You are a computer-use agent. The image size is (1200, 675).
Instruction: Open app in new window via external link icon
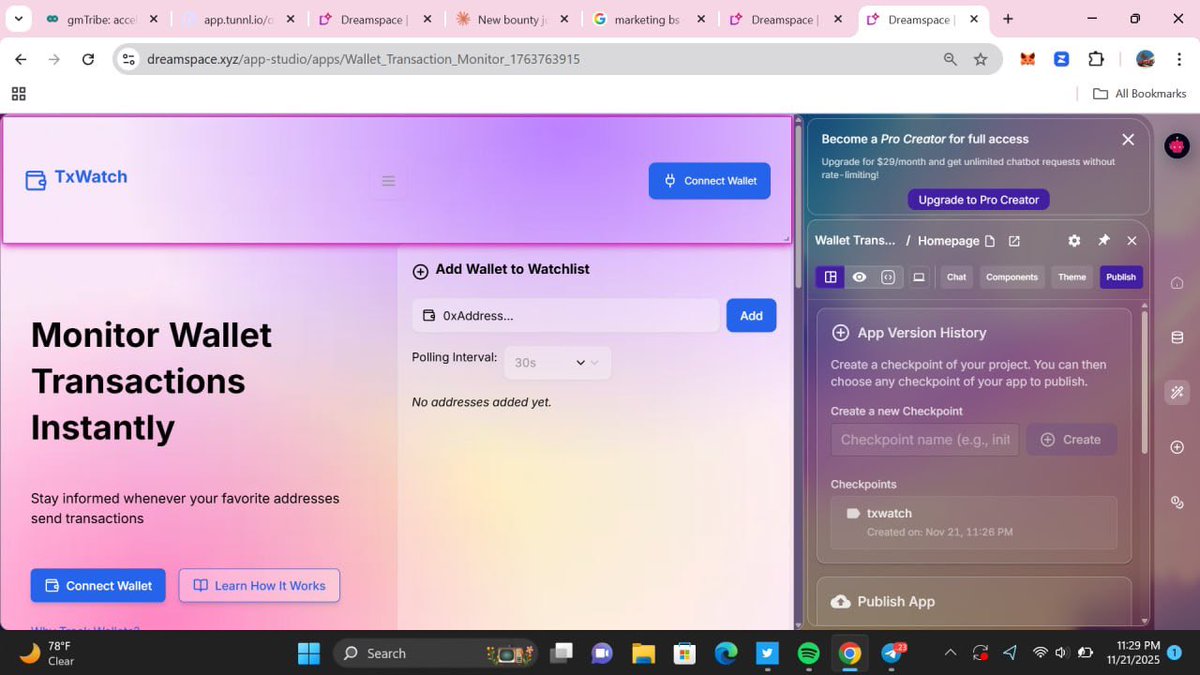(x=1014, y=241)
